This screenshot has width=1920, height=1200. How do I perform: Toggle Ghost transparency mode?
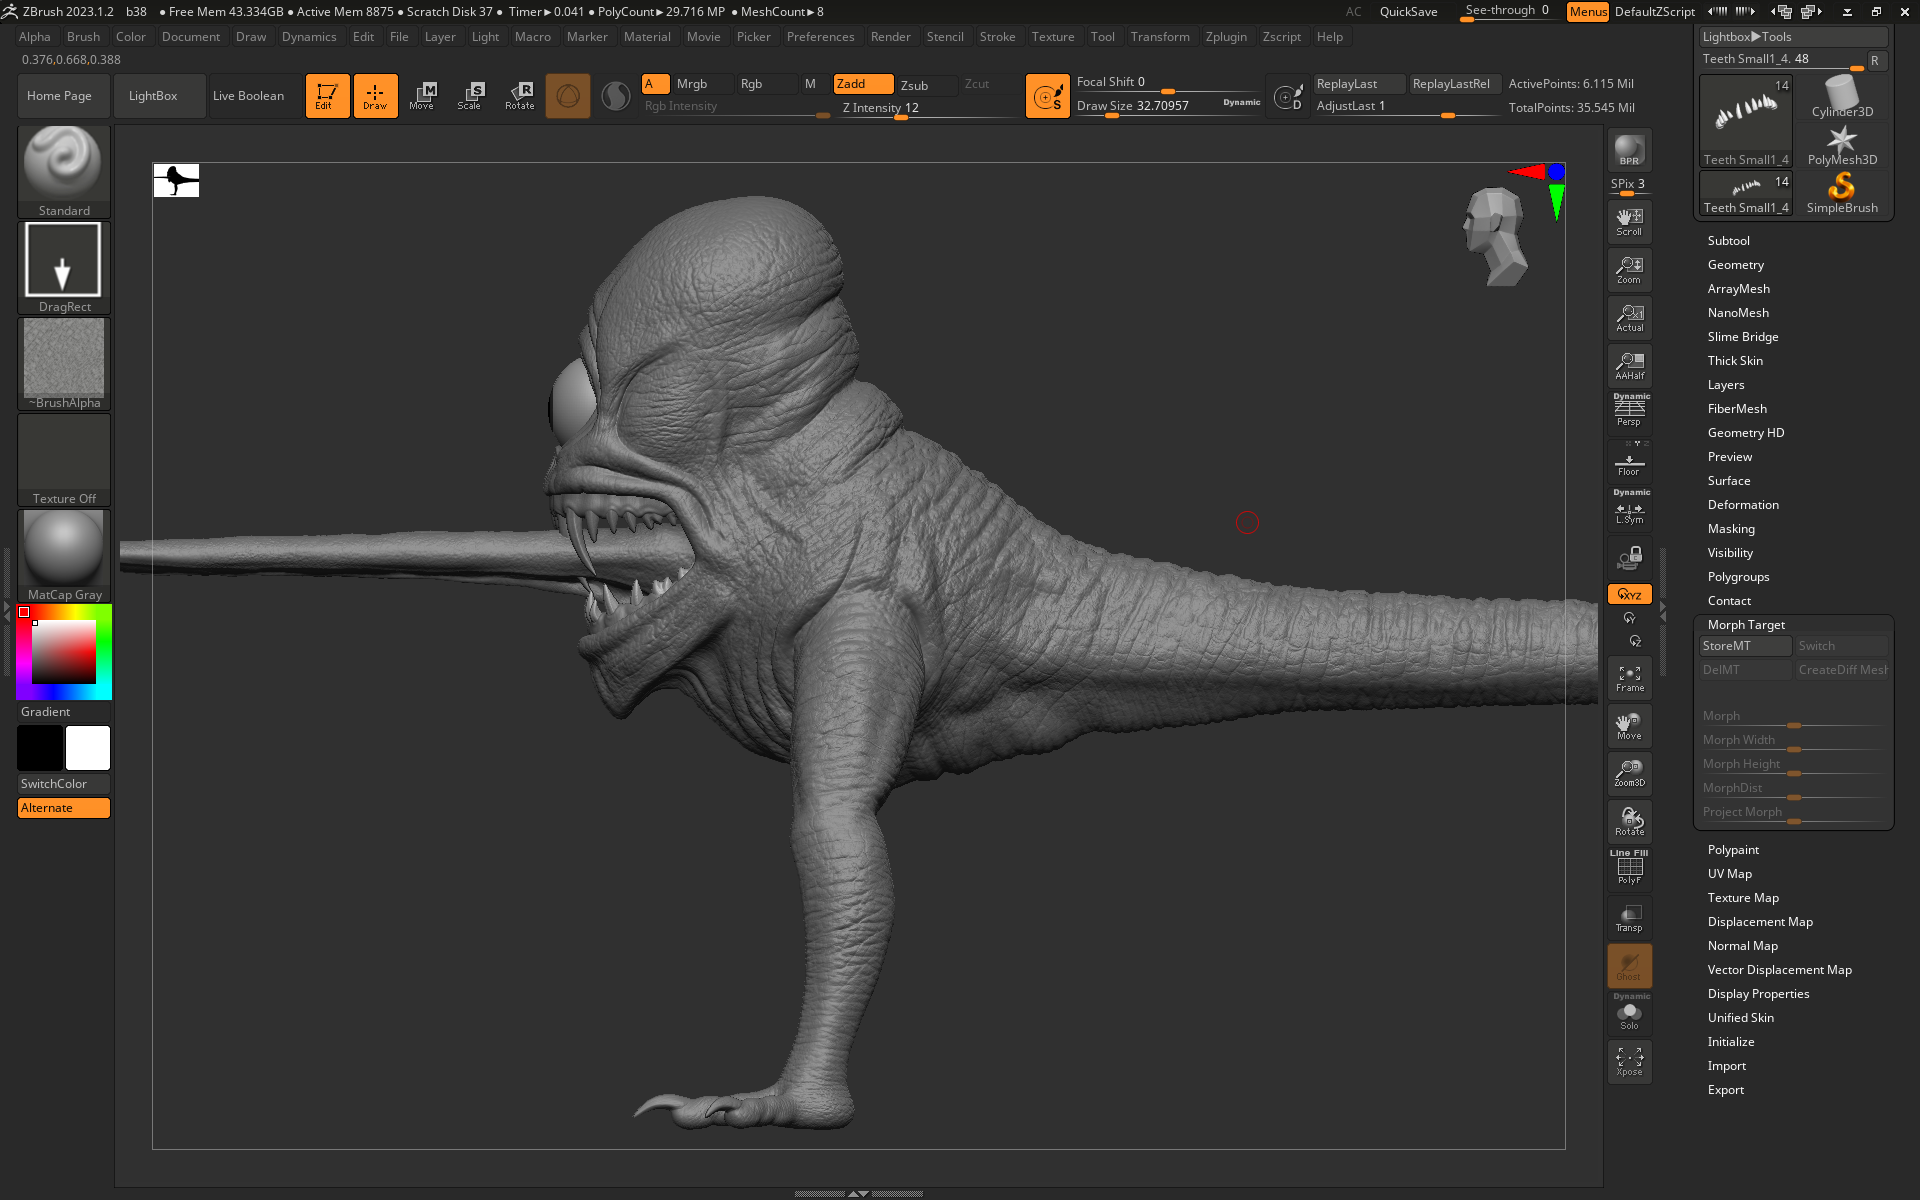[1629, 966]
